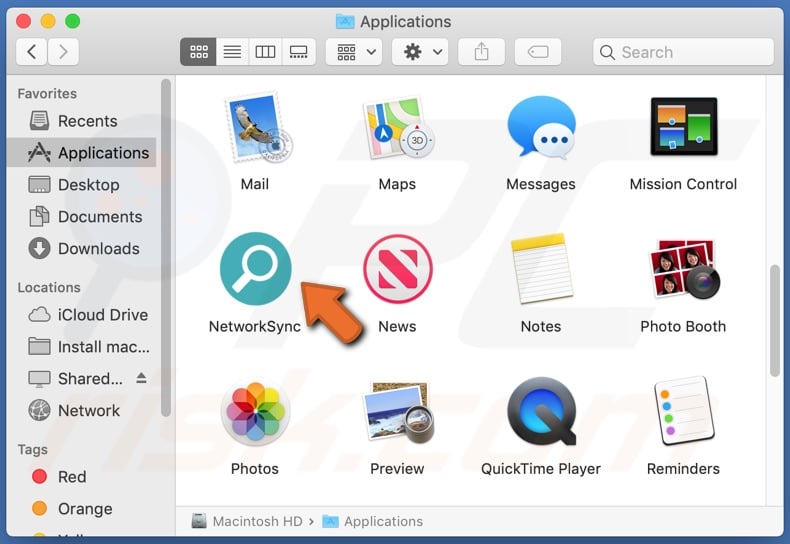790x544 pixels.
Task: Filter by the Orange tag
Action: tap(83, 509)
